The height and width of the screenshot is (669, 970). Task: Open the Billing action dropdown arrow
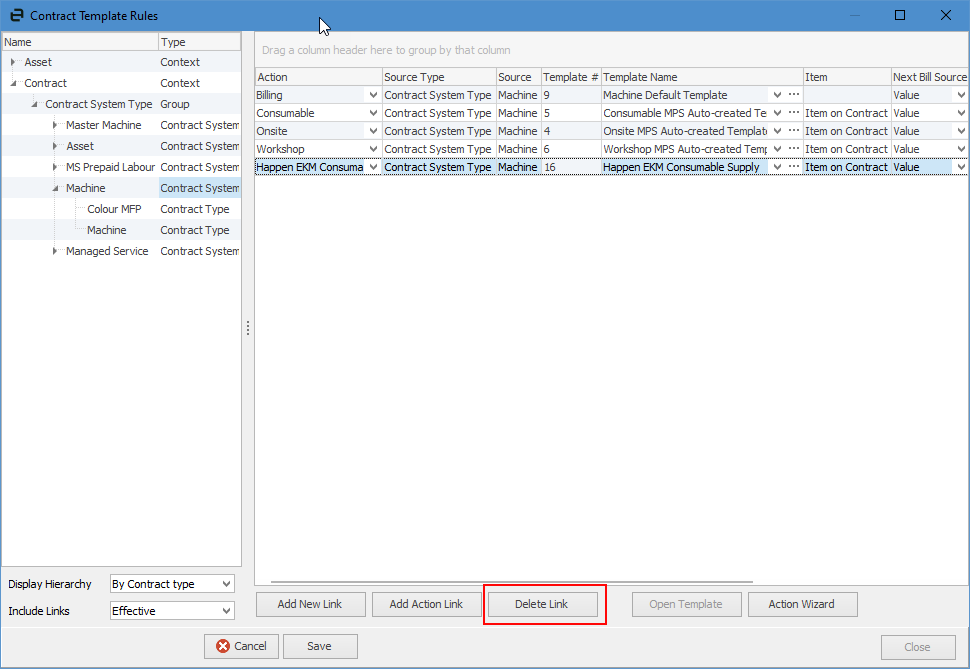373,95
